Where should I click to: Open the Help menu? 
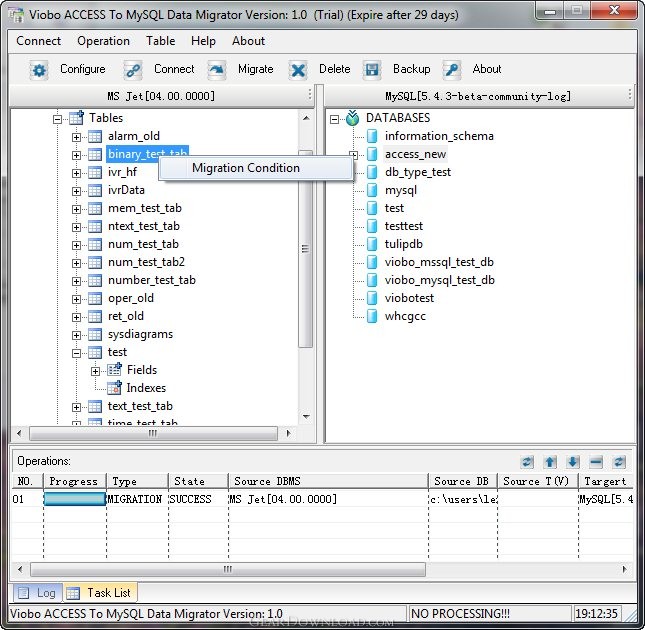203,41
